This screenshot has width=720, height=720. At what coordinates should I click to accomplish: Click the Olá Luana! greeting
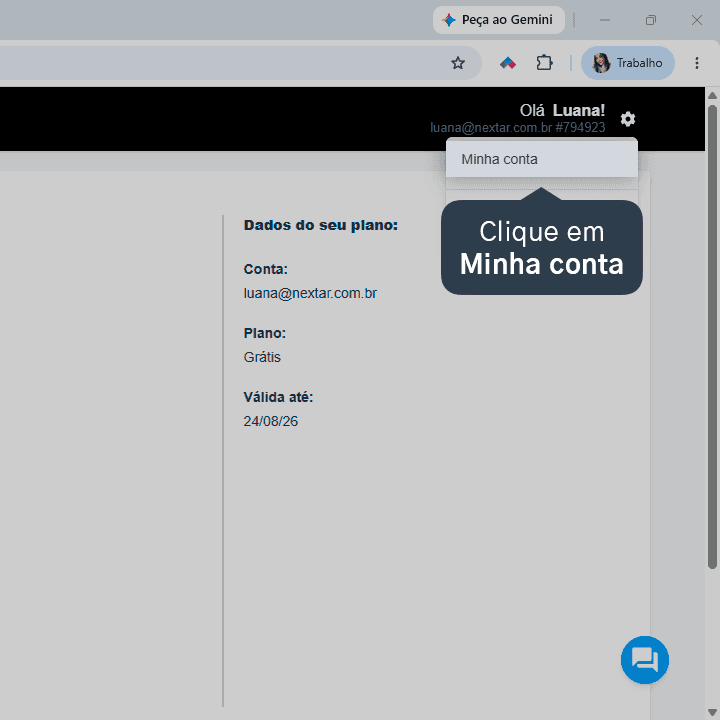click(x=562, y=110)
